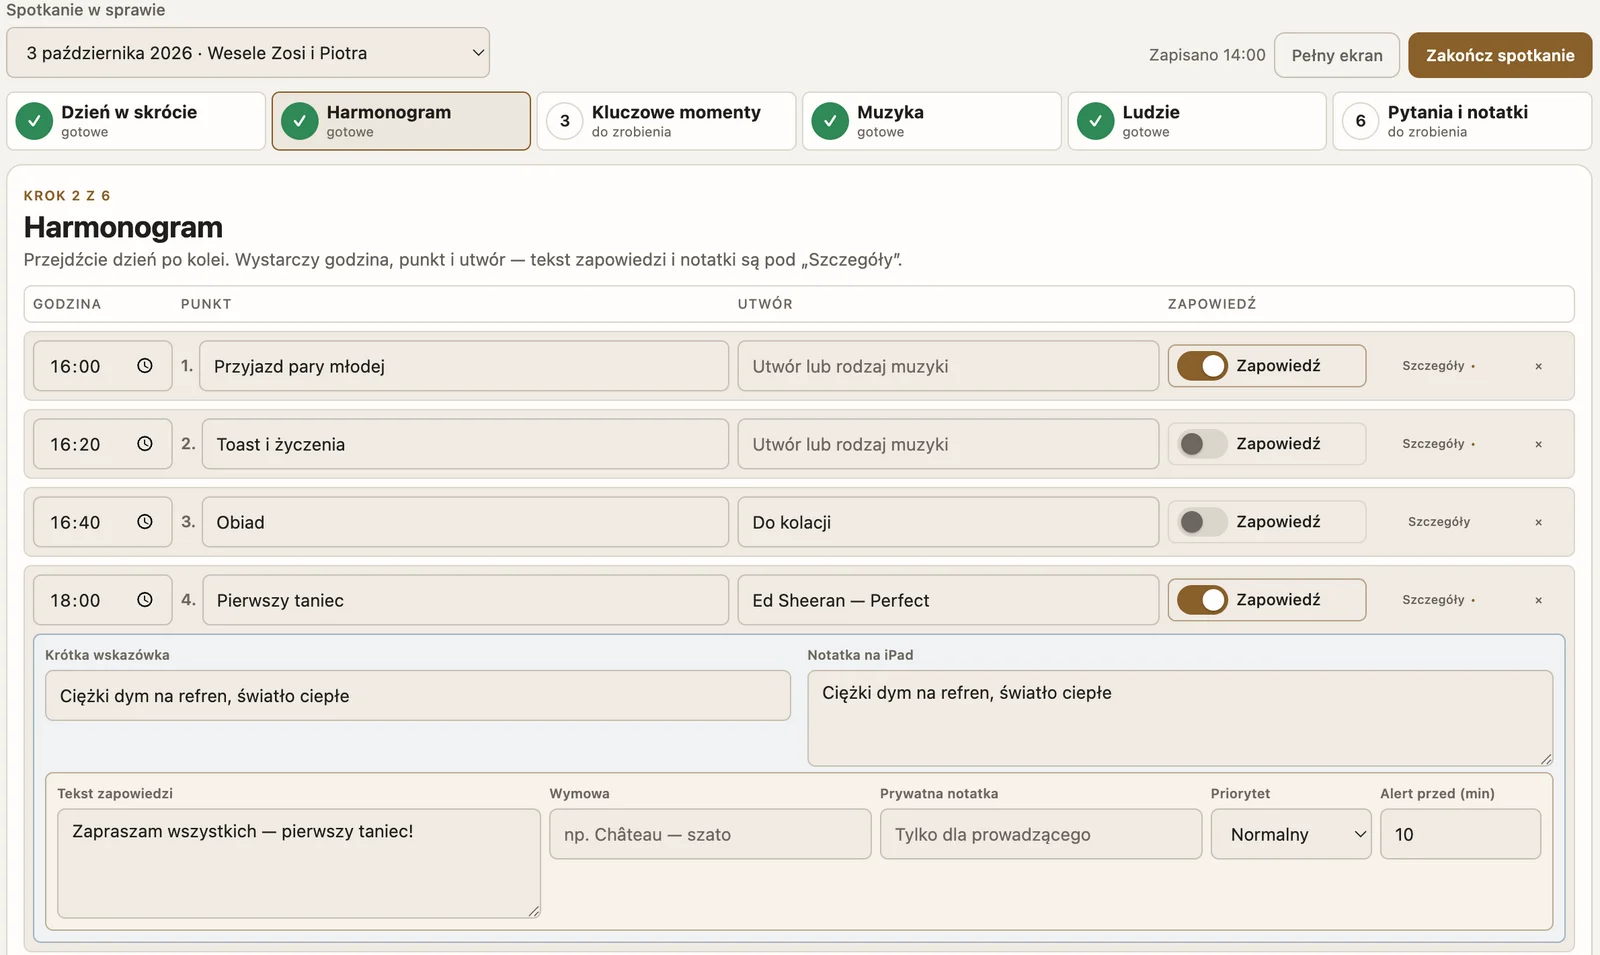Click checkmark icon on Ludzie step
This screenshot has height=955, width=1600.
tap(1095, 121)
